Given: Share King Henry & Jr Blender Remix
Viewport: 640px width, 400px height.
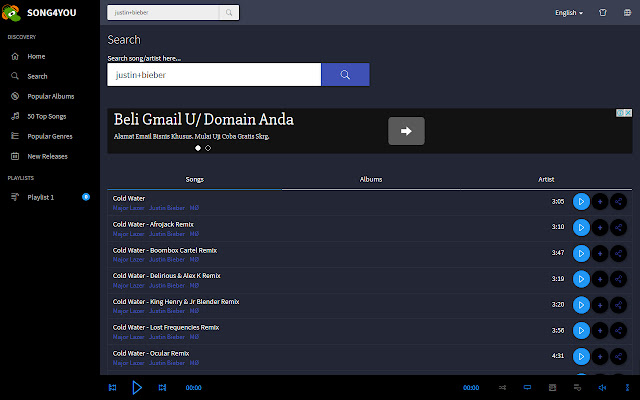Looking at the screenshot, I should (618, 305).
